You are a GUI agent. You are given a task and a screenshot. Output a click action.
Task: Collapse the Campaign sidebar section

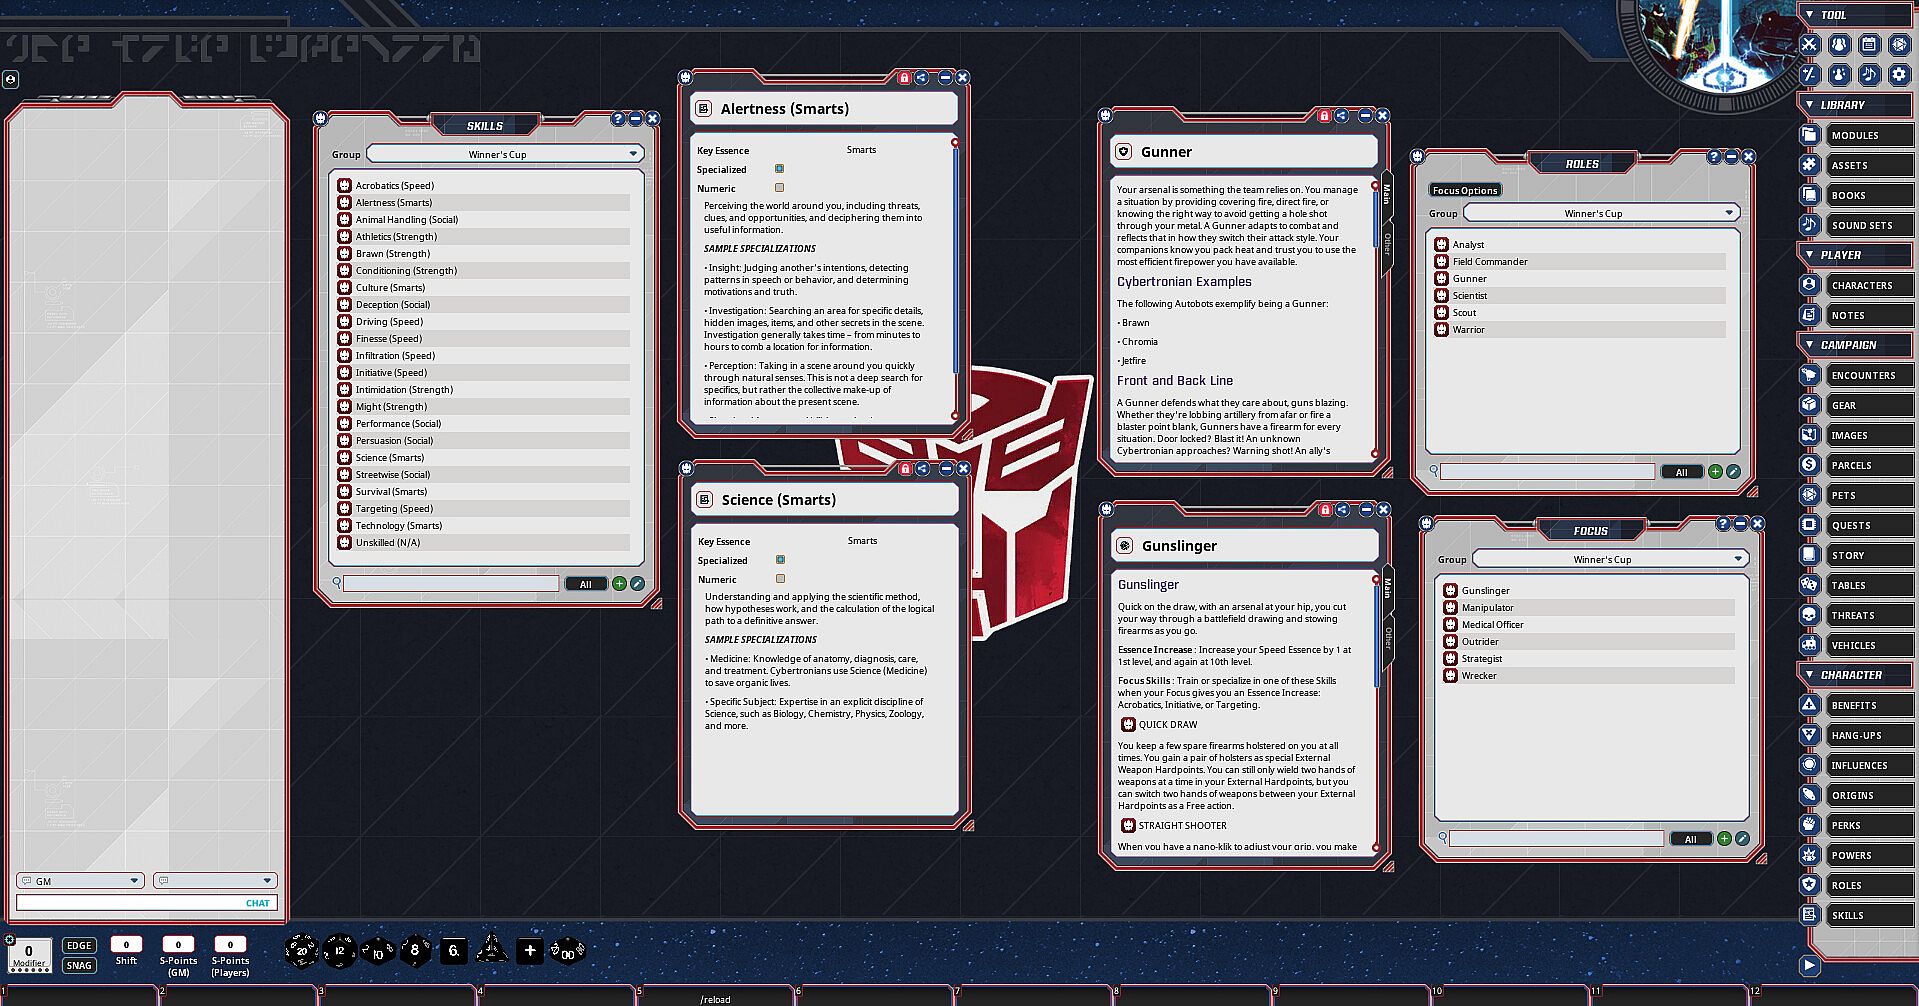(x=1810, y=345)
